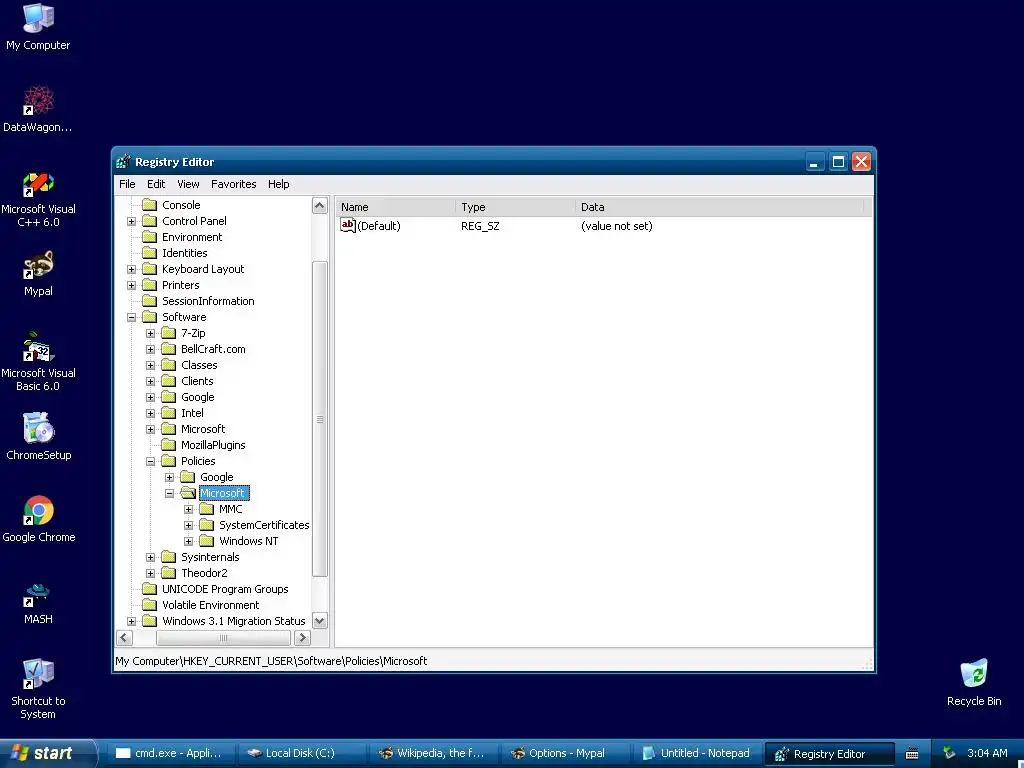Click the tree scroll up arrow
This screenshot has width=1024, height=768.
(x=319, y=206)
